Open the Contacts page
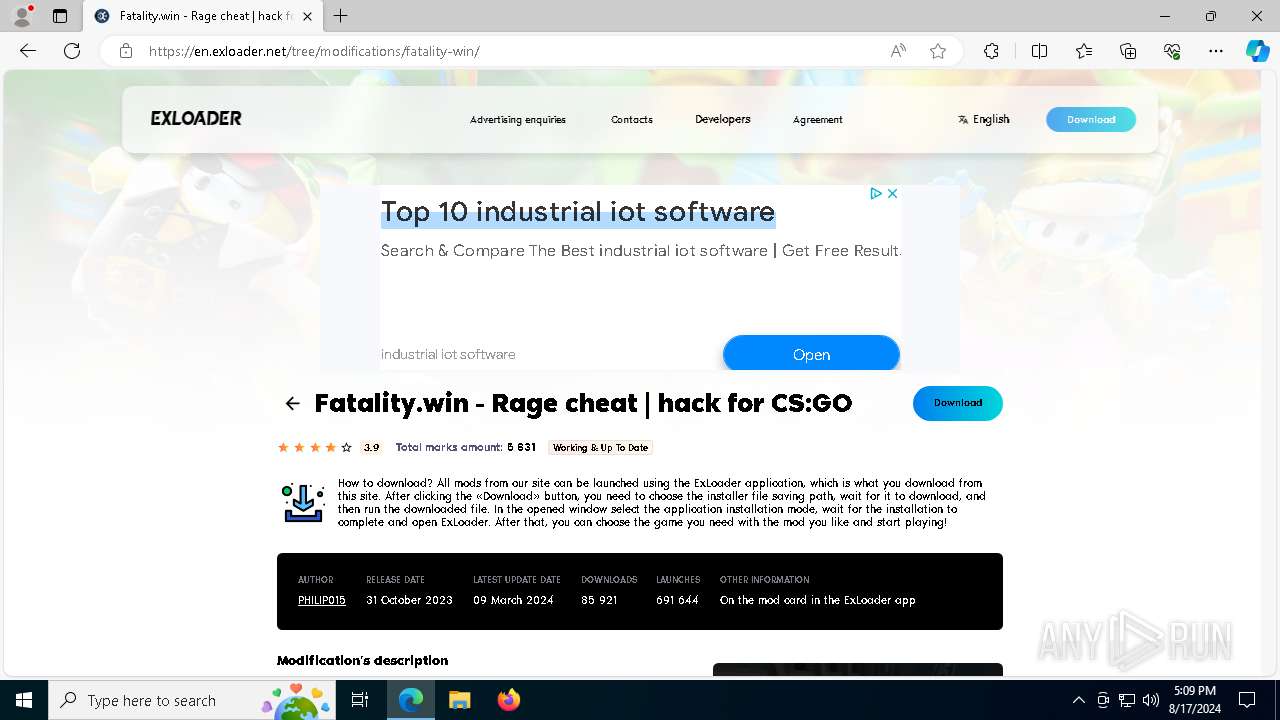 point(632,119)
